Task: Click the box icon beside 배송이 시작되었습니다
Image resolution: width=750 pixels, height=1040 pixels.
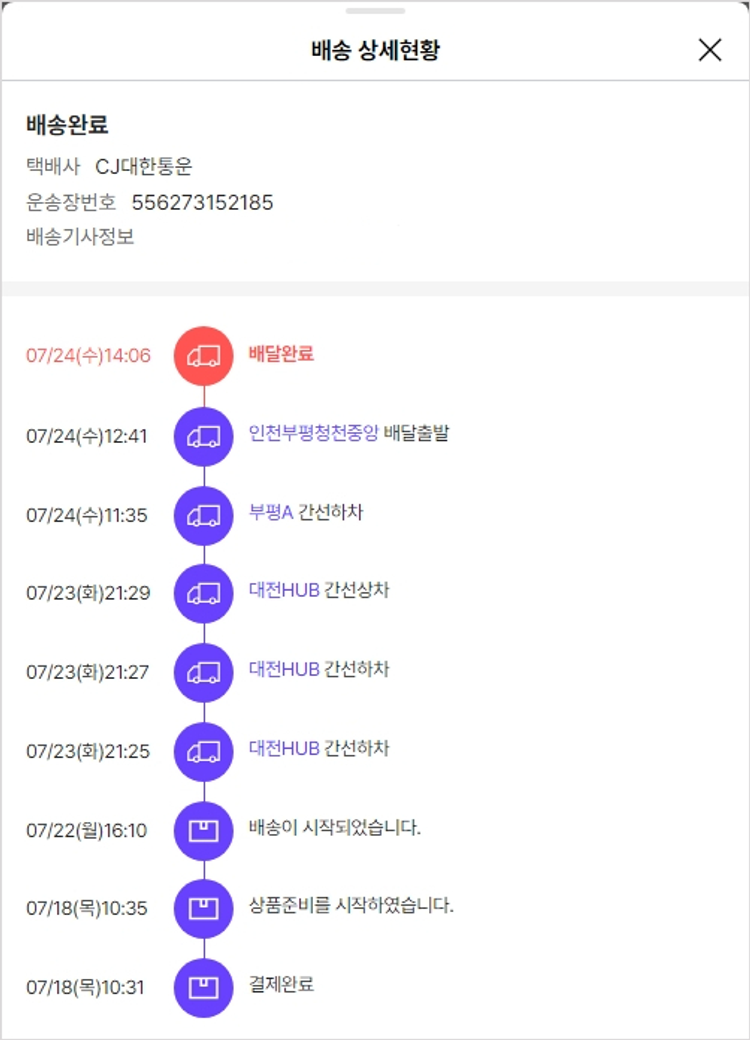Action: [x=204, y=830]
